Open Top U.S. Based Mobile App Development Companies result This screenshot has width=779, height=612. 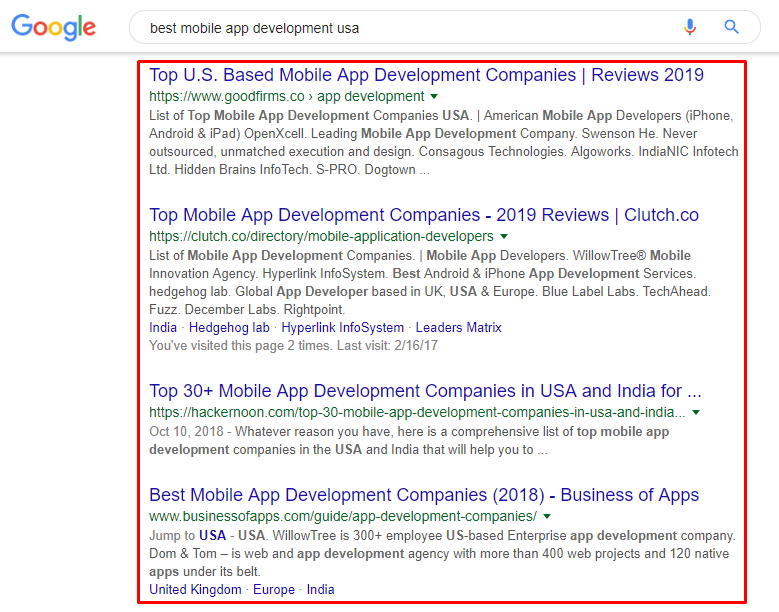pos(426,75)
